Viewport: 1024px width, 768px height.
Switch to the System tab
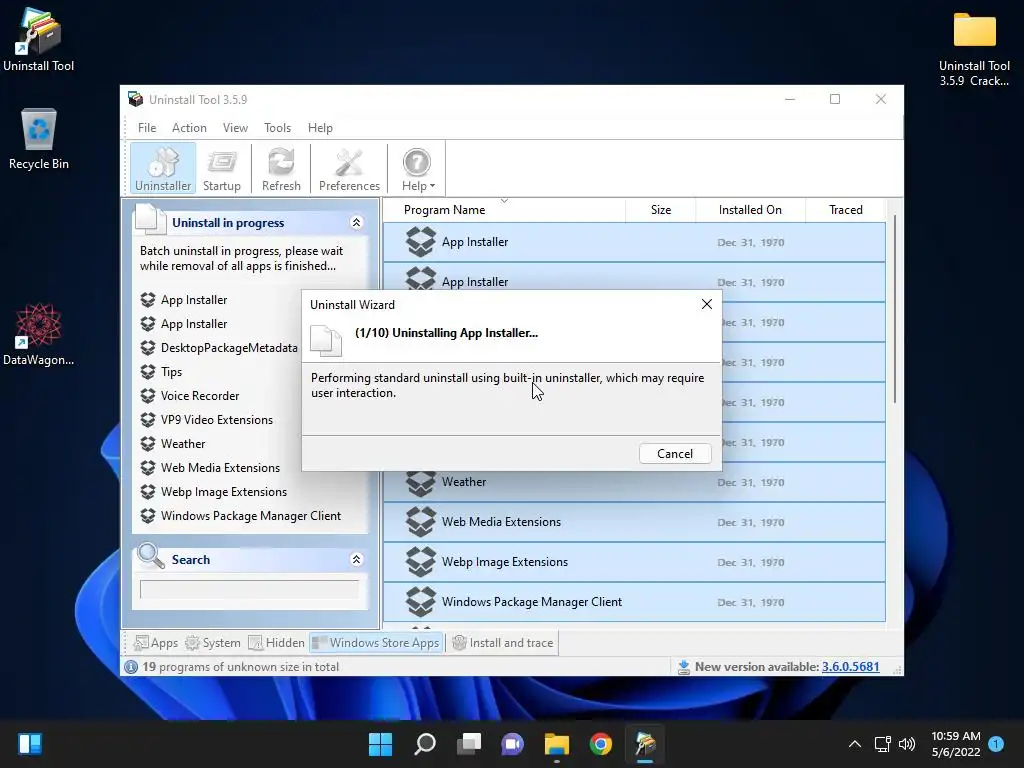coord(213,643)
